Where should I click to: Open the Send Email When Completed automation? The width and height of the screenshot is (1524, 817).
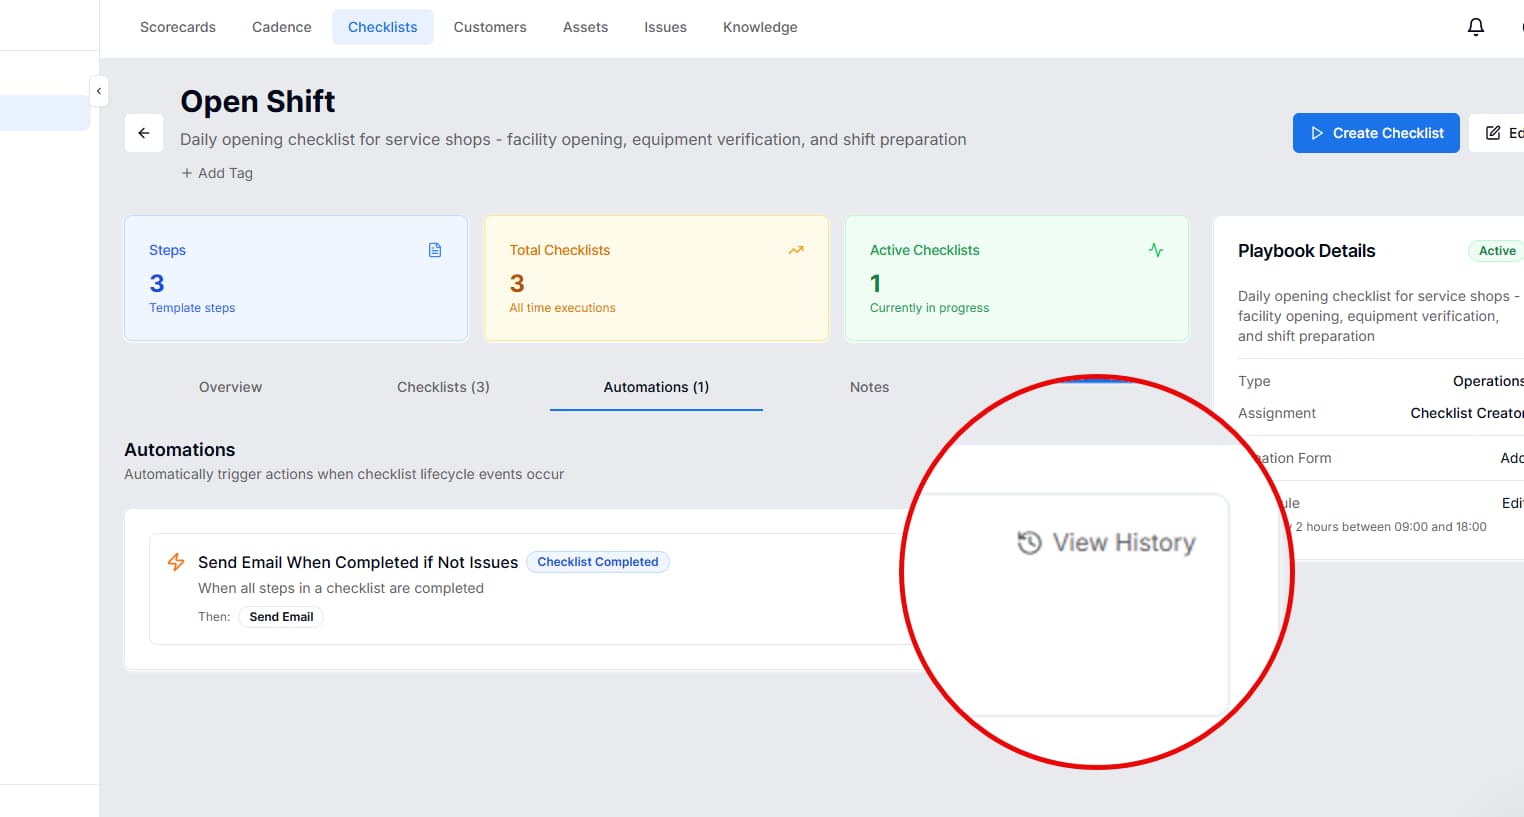click(358, 562)
